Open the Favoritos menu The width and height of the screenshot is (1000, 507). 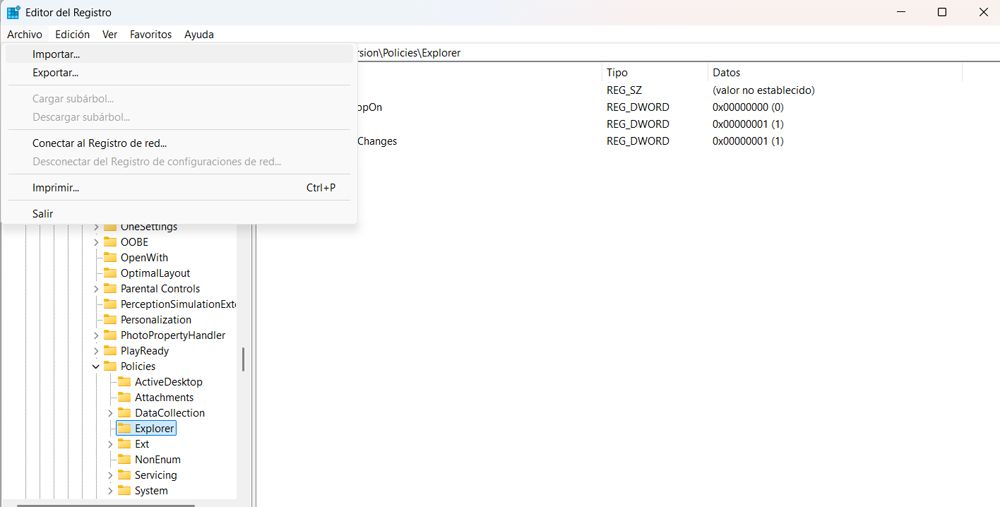(151, 34)
